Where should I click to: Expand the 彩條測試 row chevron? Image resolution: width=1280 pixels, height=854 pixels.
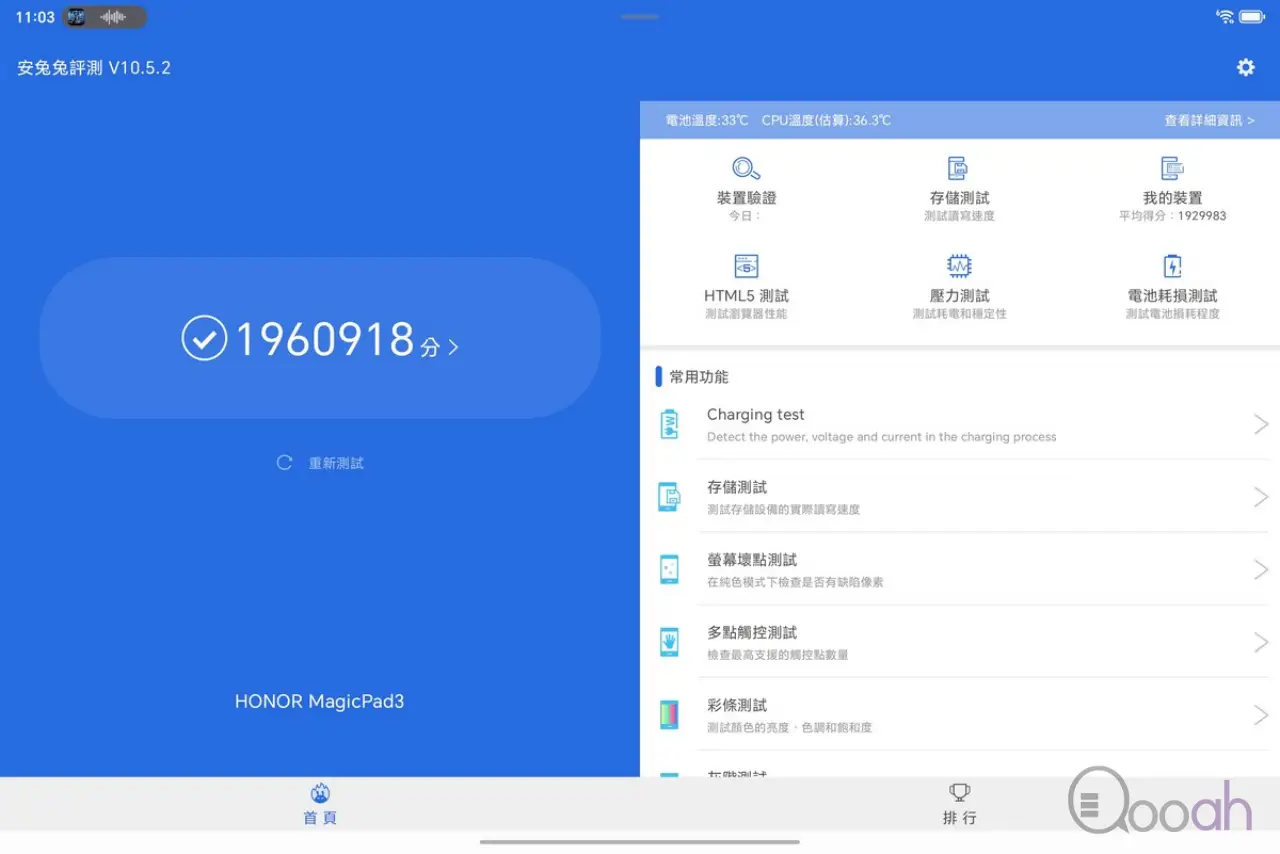[x=1261, y=715]
